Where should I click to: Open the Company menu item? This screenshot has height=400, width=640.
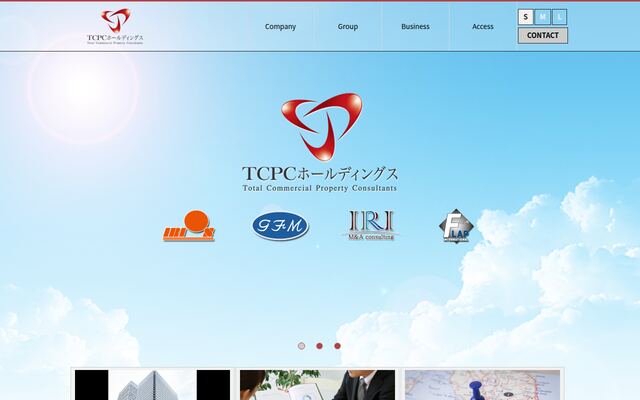pos(280,27)
